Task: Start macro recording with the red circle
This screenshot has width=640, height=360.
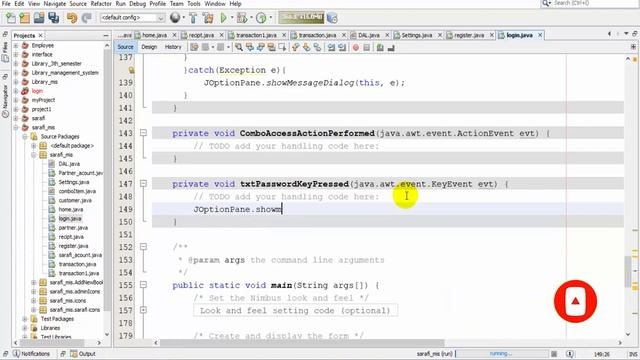Action: (356, 47)
